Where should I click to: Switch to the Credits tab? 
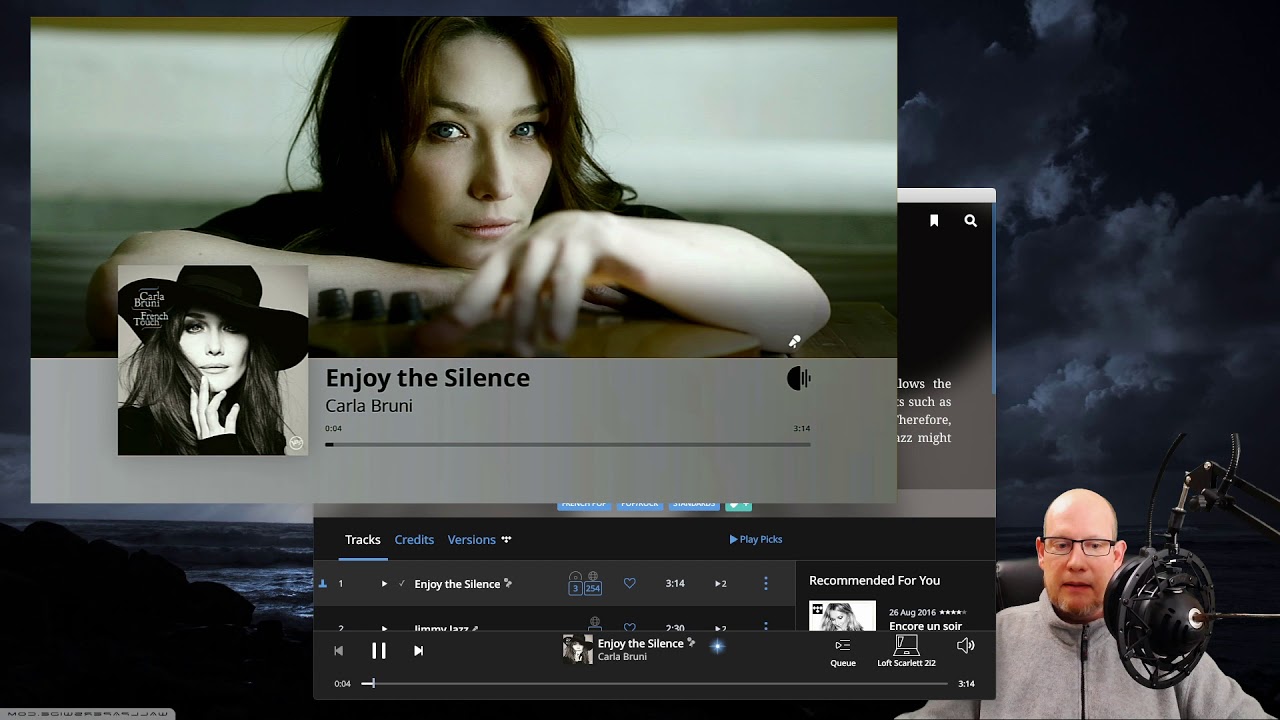414,540
